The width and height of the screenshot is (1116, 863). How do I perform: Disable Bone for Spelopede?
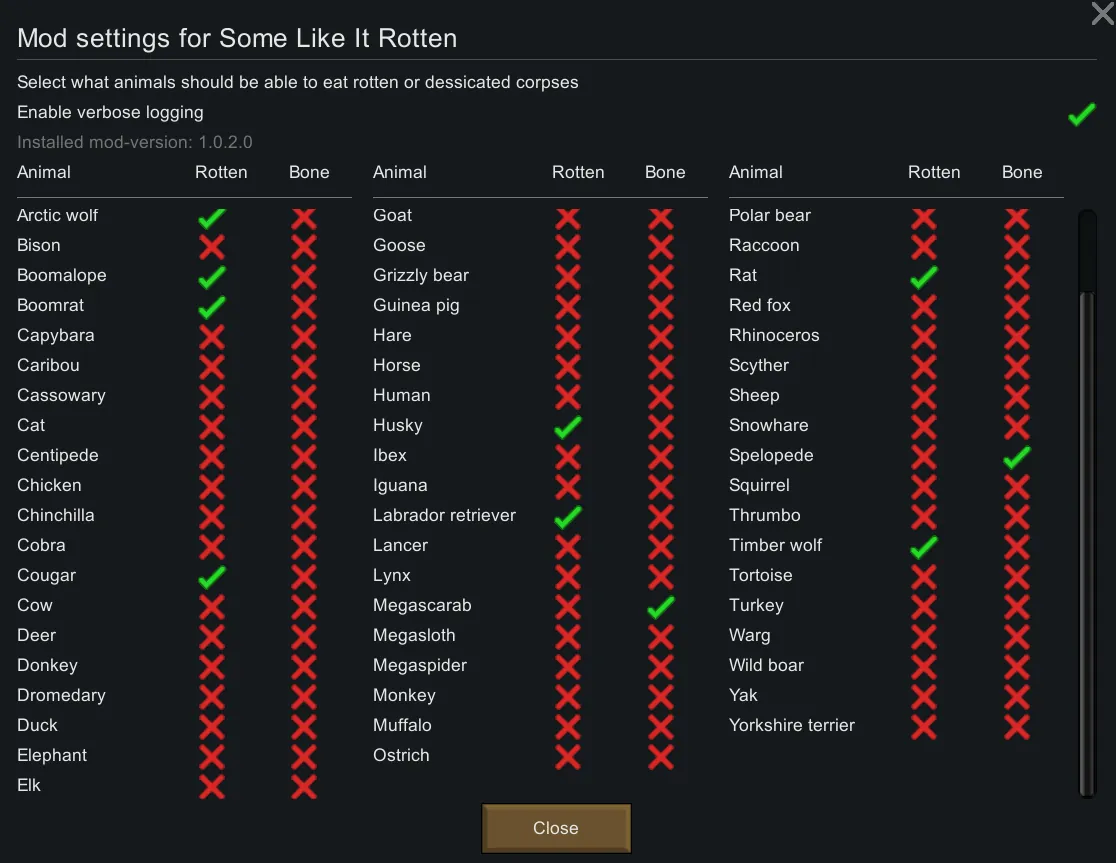[1017, 457]
